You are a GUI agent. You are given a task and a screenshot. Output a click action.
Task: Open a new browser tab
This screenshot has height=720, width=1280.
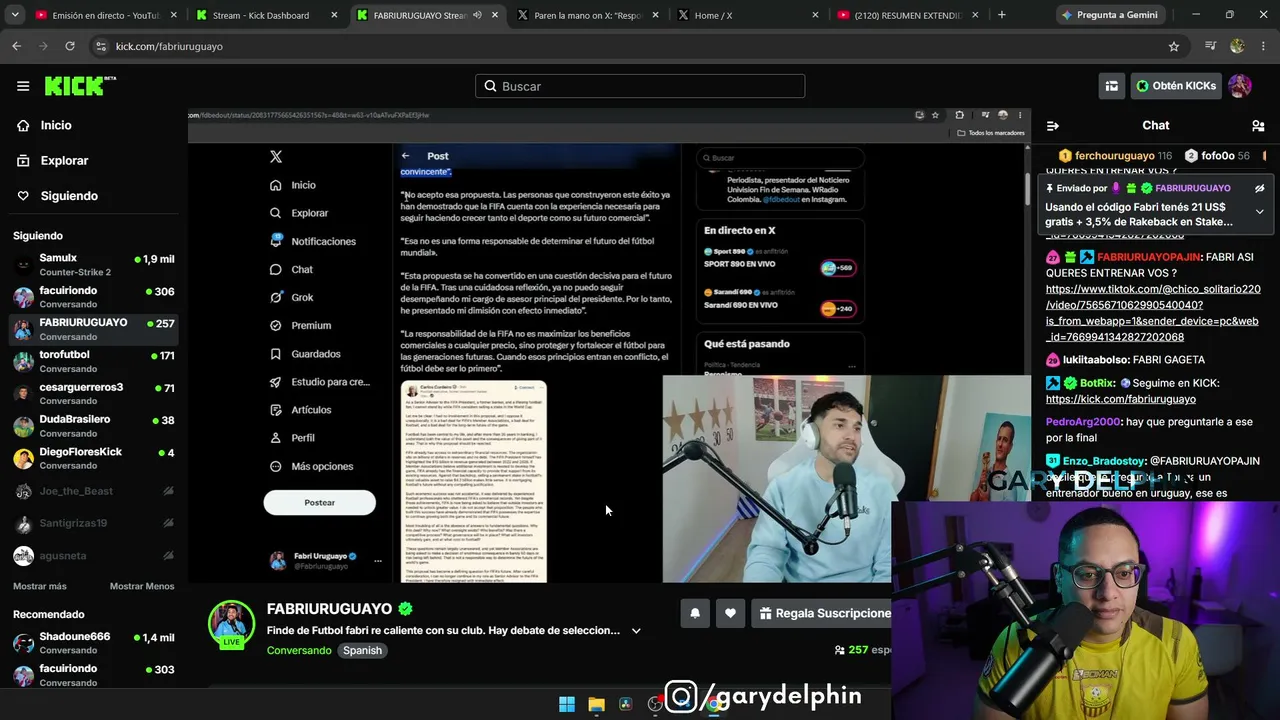click(1001, 15)
